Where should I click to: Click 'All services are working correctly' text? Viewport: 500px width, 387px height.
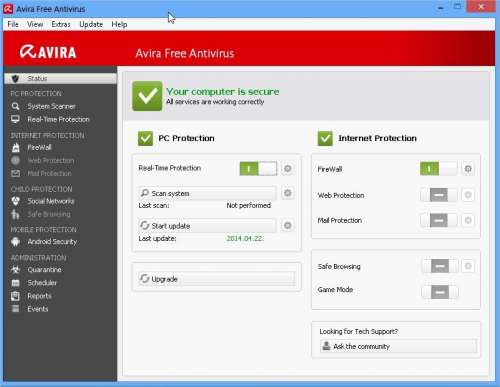215,102
